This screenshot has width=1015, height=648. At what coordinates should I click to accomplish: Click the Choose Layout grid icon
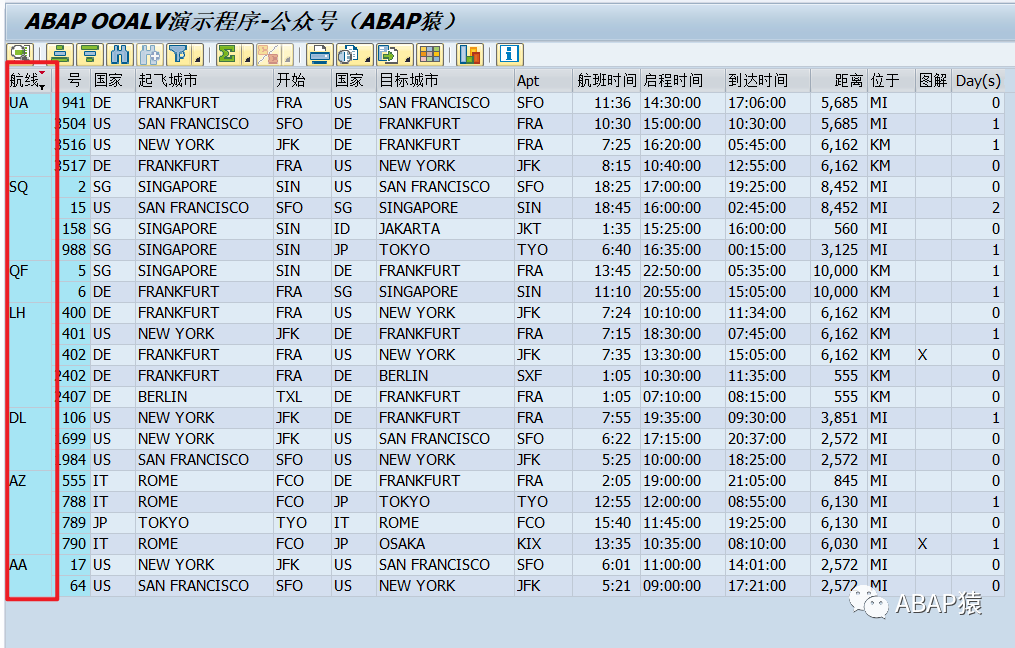pos(430,54)
